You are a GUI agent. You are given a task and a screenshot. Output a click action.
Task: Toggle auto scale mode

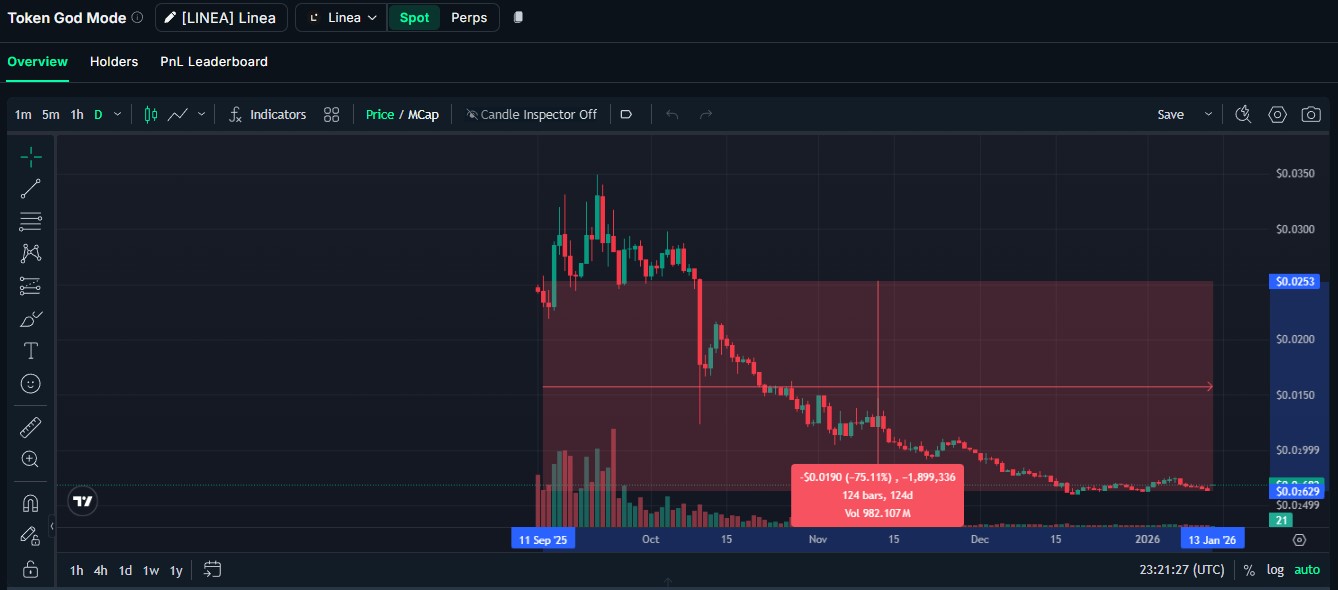click(x=1307, y=571)
